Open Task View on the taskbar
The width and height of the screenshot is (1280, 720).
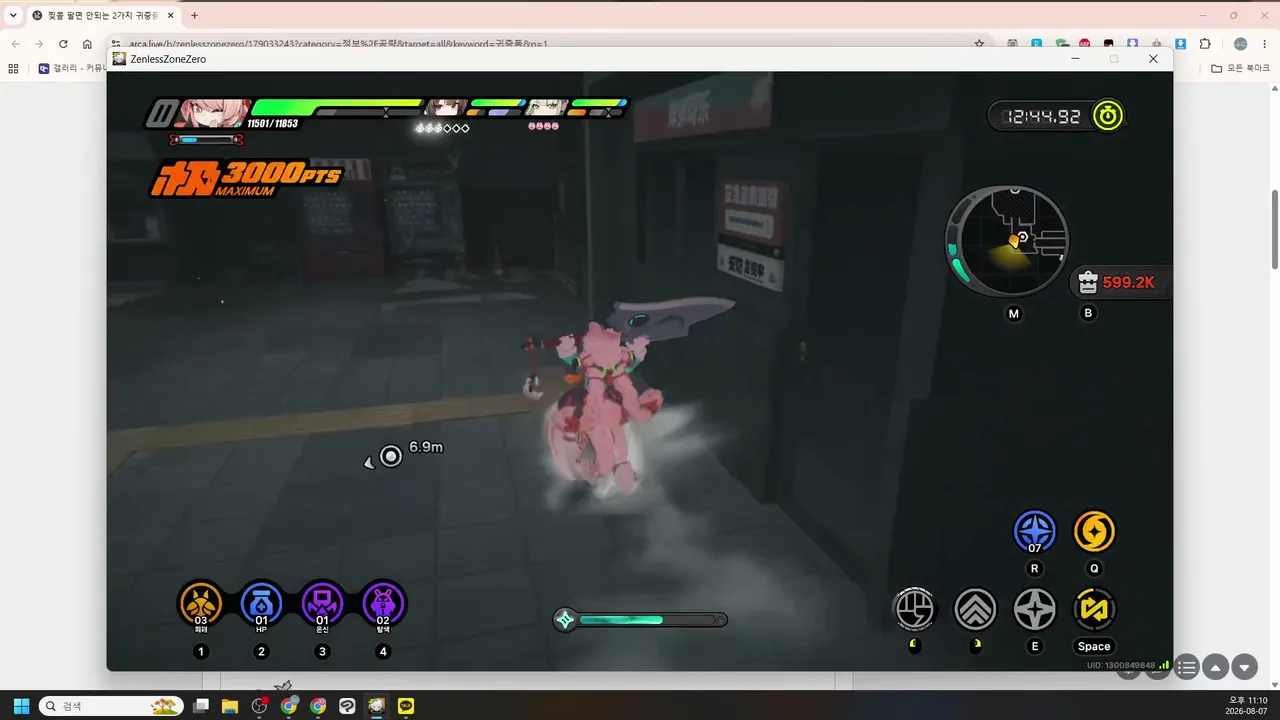tap(201, 706)
